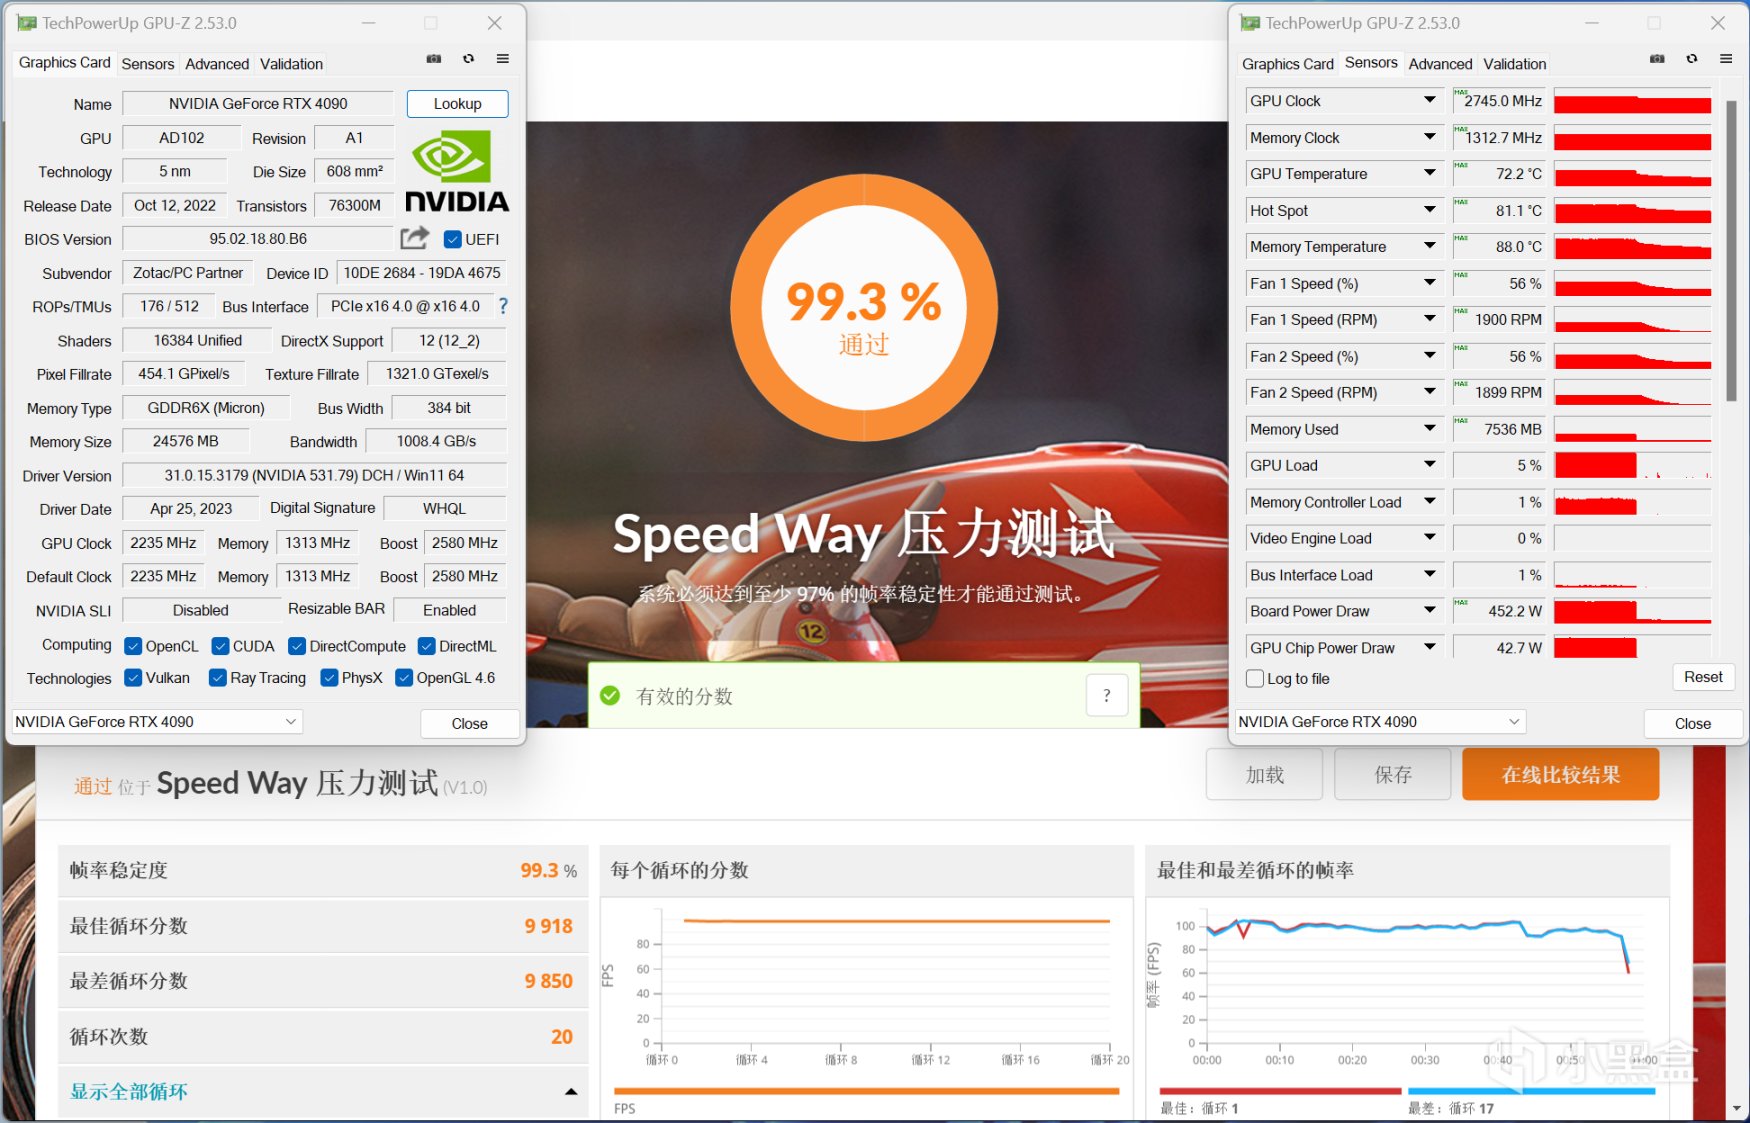The width and height of the screenshot is (1750, 1123).
Task: Click the 3DMark page scroll down arrow
Action: (x=1737, y=1109)
